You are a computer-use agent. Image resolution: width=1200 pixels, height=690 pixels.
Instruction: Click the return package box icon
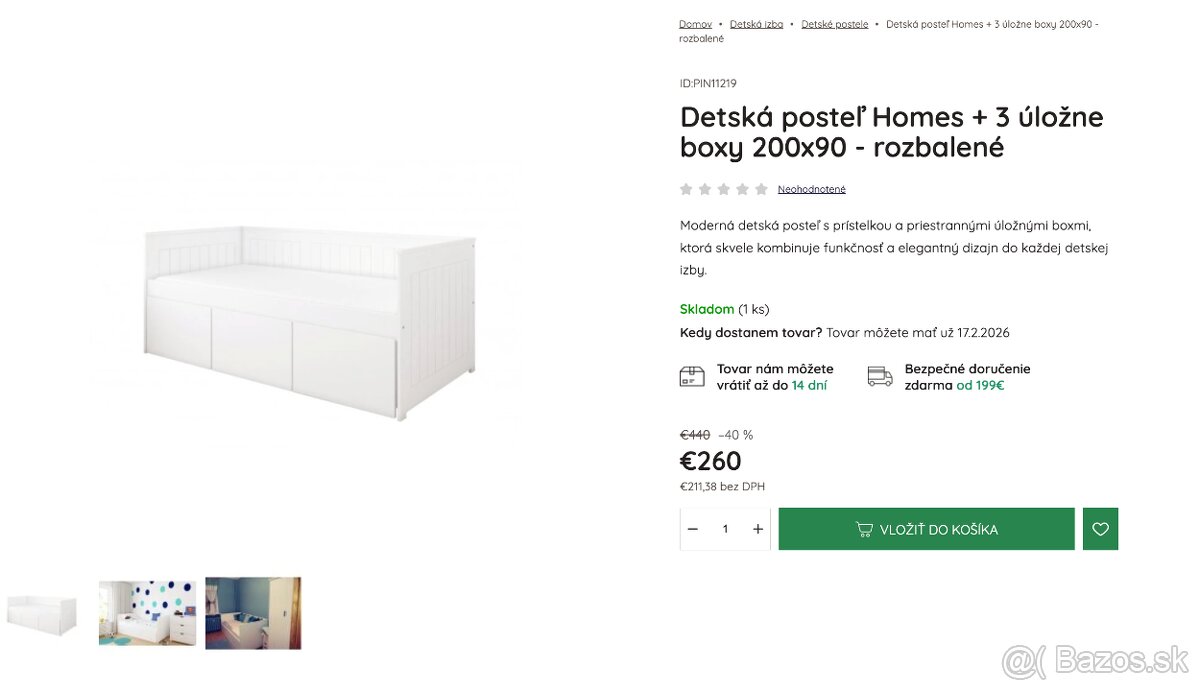(x=692, y=376)
